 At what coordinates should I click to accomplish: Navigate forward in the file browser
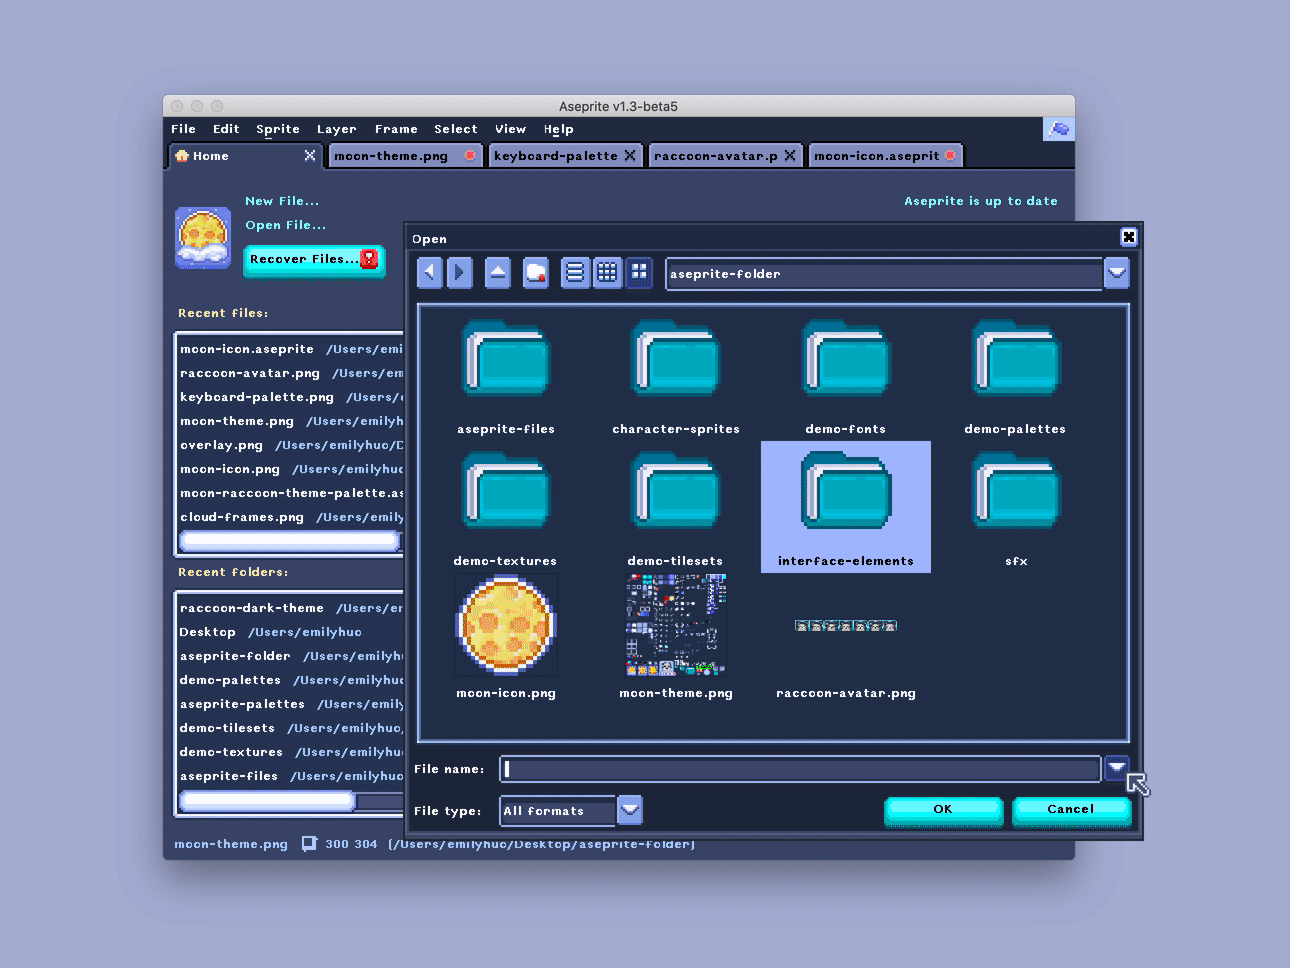coord(459,272)
